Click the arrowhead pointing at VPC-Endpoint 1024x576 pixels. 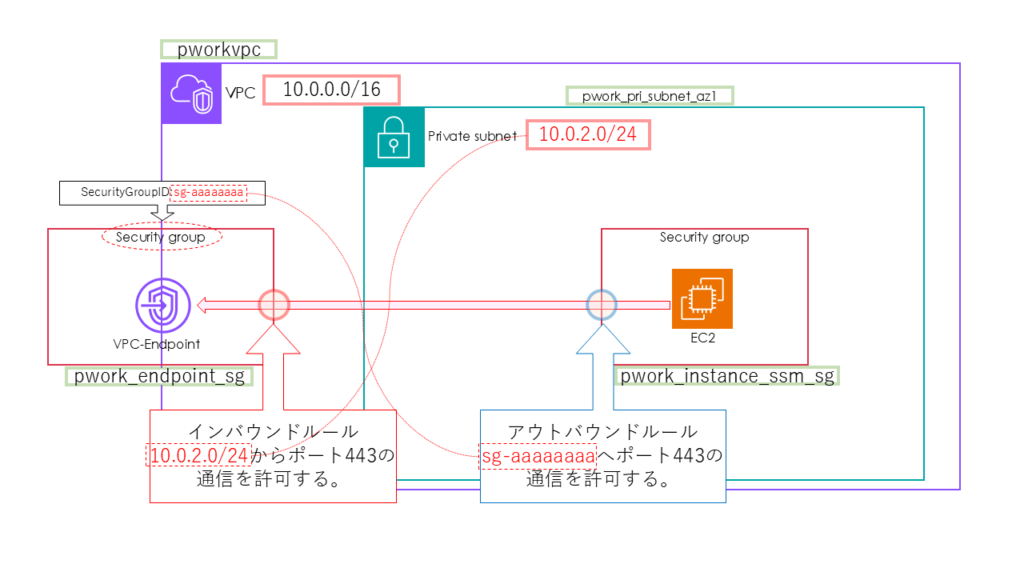click(x=205, y=304)
